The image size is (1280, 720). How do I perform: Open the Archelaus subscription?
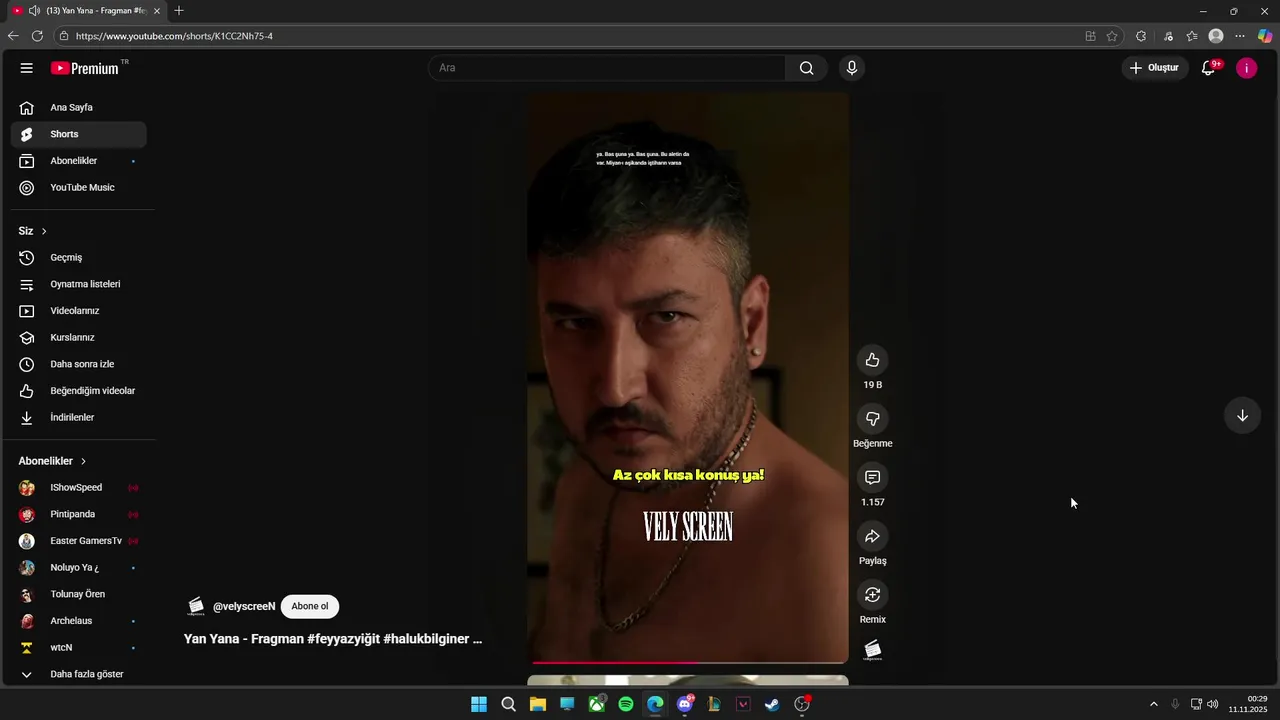click(x=79, y=621)
